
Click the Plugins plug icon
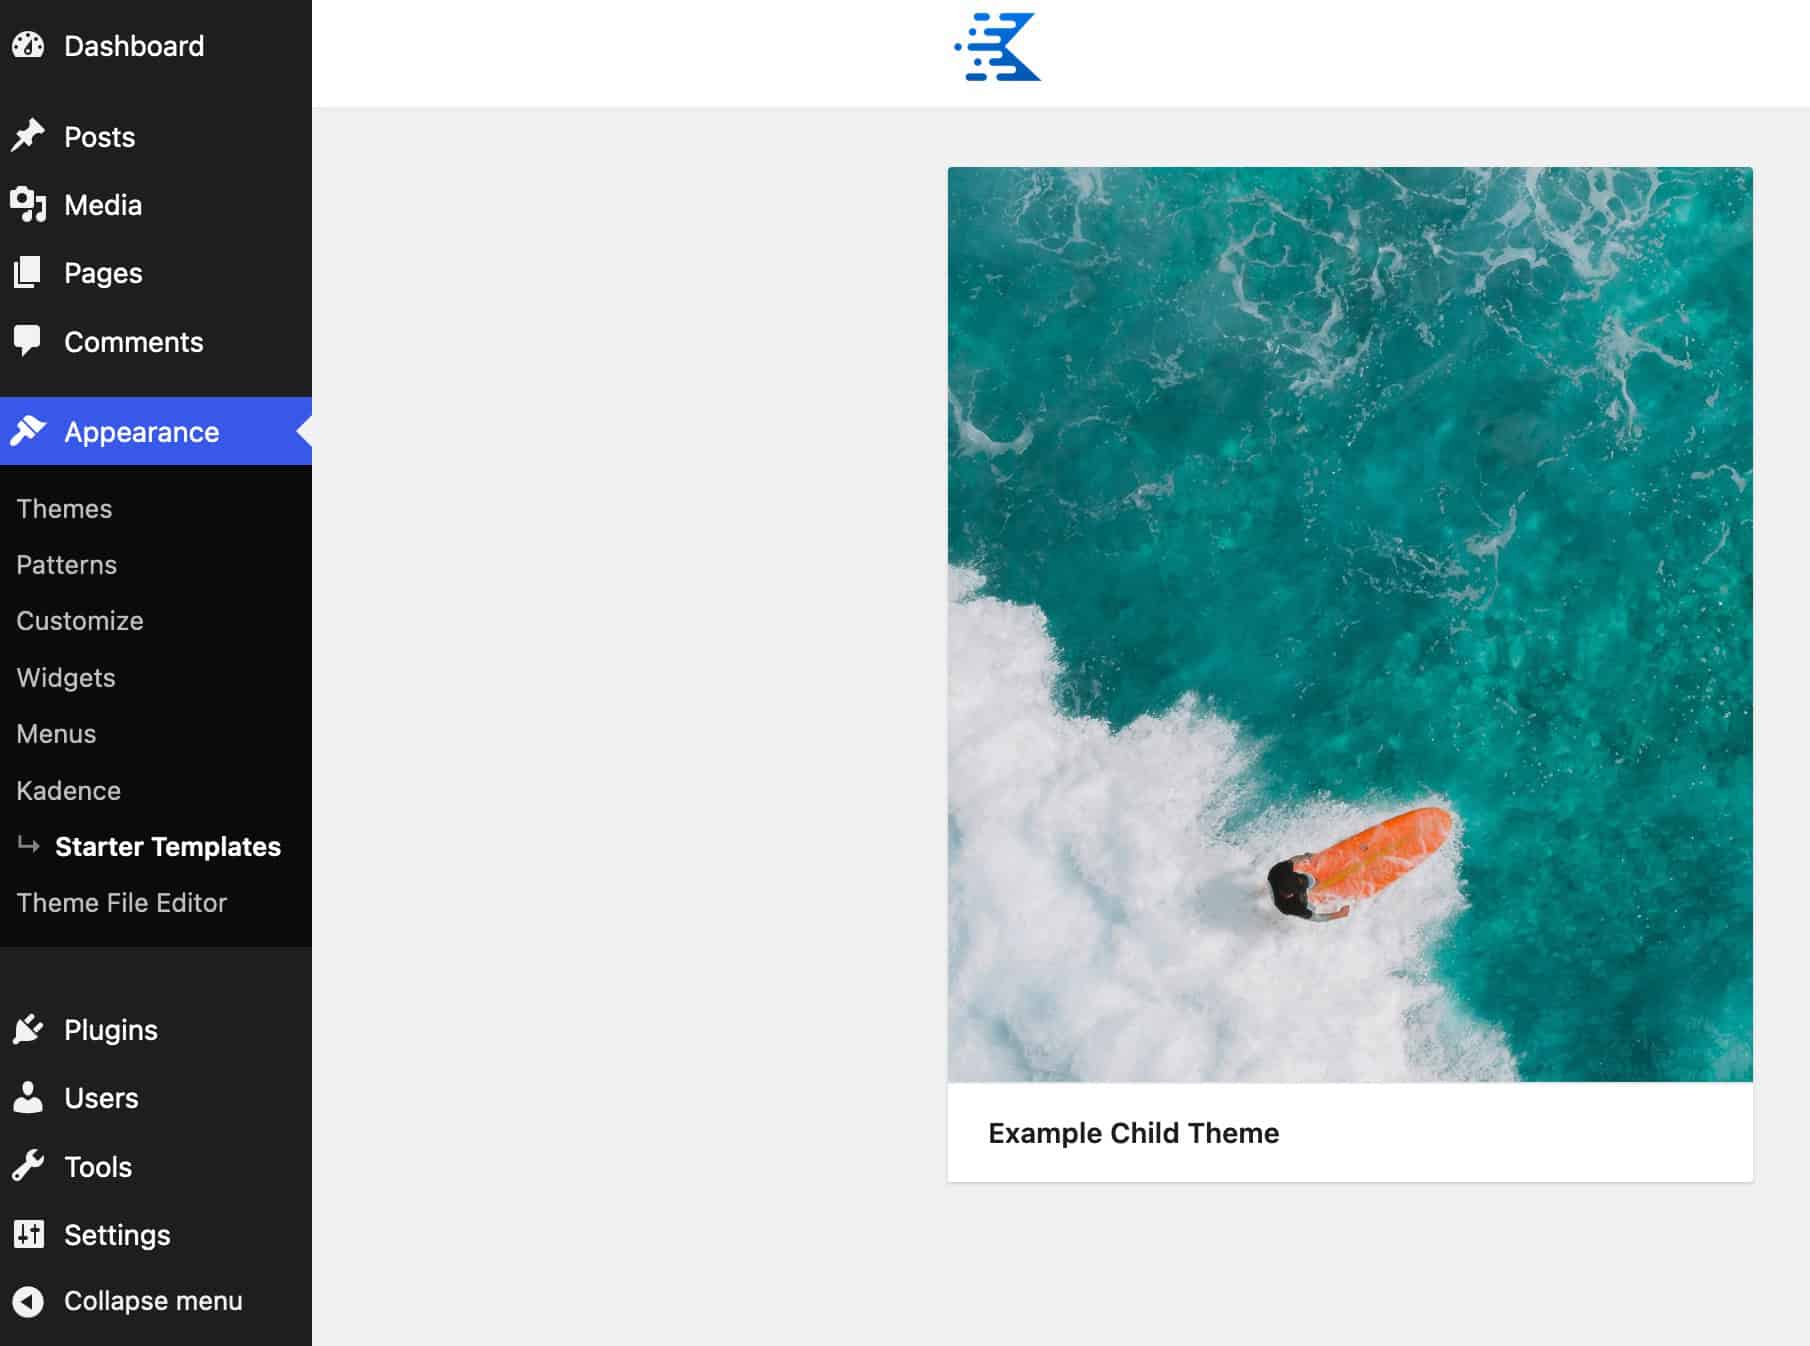(x=28, y=1029)
